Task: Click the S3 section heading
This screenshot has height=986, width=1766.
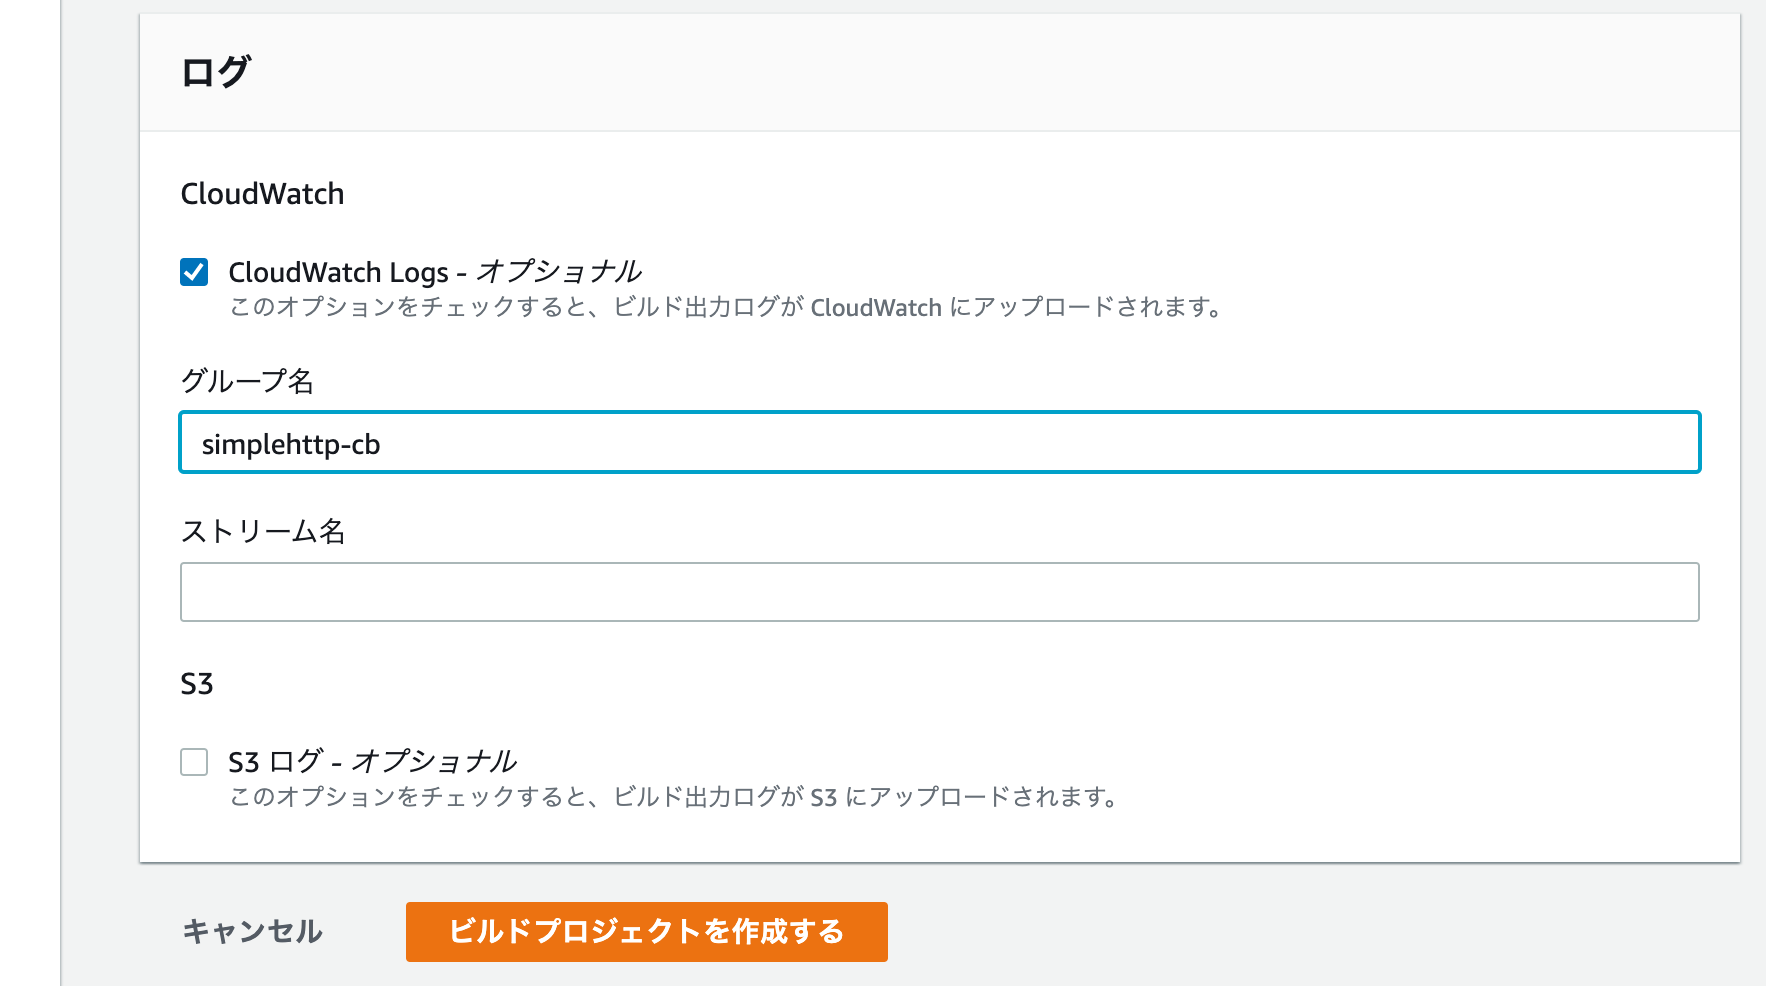Action: coord(196,684)
